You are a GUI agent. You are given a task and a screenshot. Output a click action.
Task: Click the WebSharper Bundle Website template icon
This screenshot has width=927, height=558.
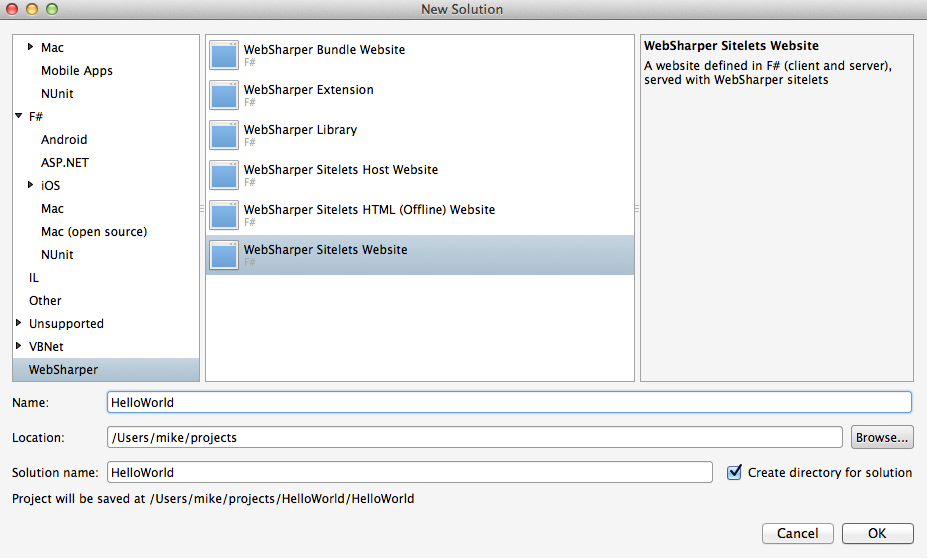(224, 55)
